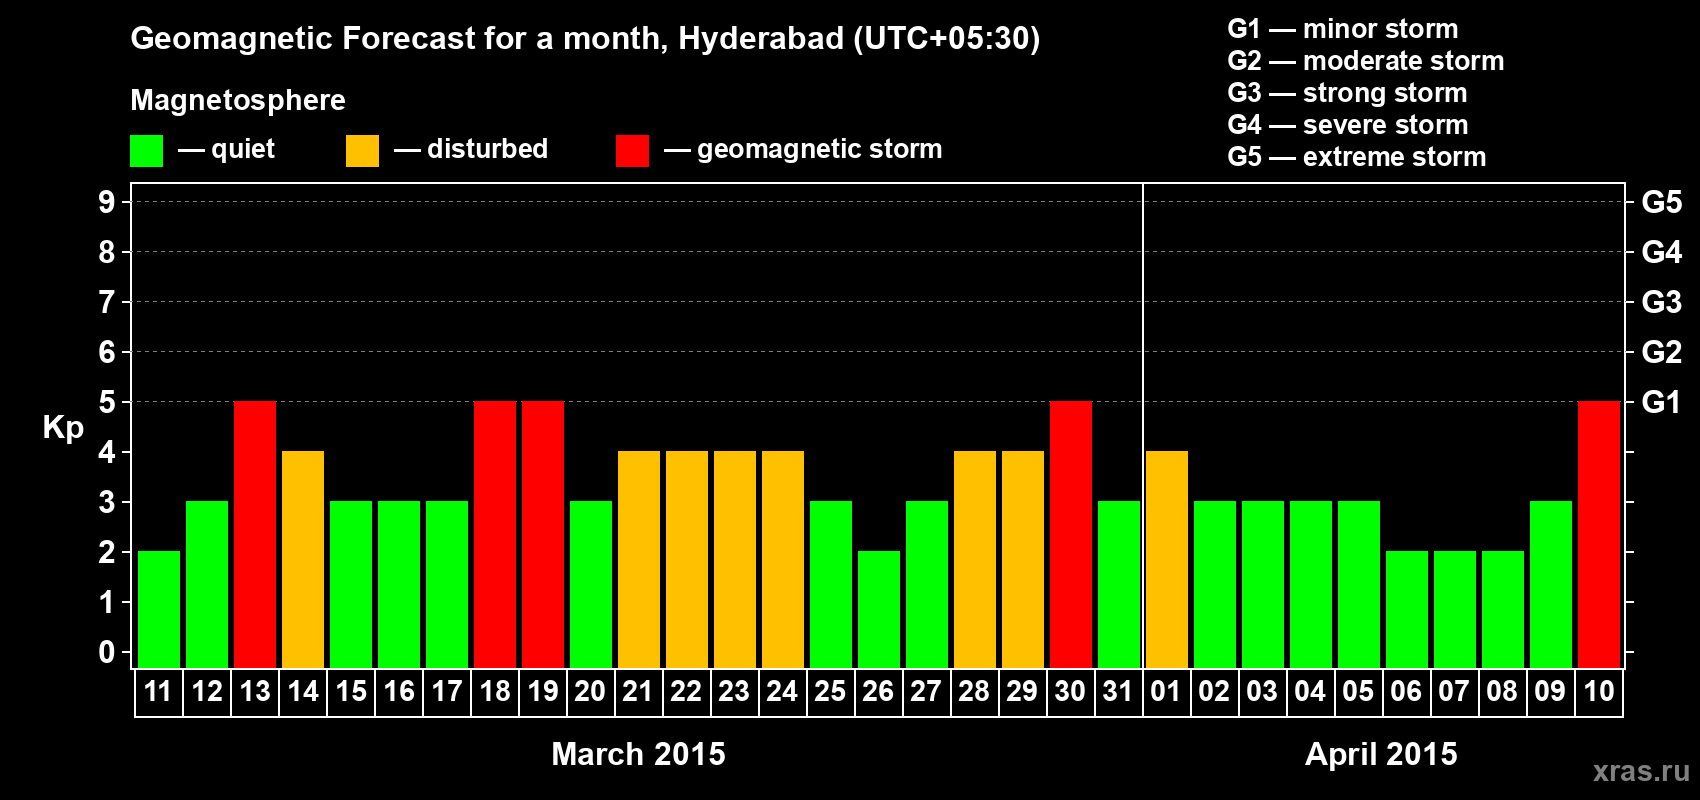Select the green bar for April 06
This screenshot has width=1700, height=800.
tap(1407, 609)
